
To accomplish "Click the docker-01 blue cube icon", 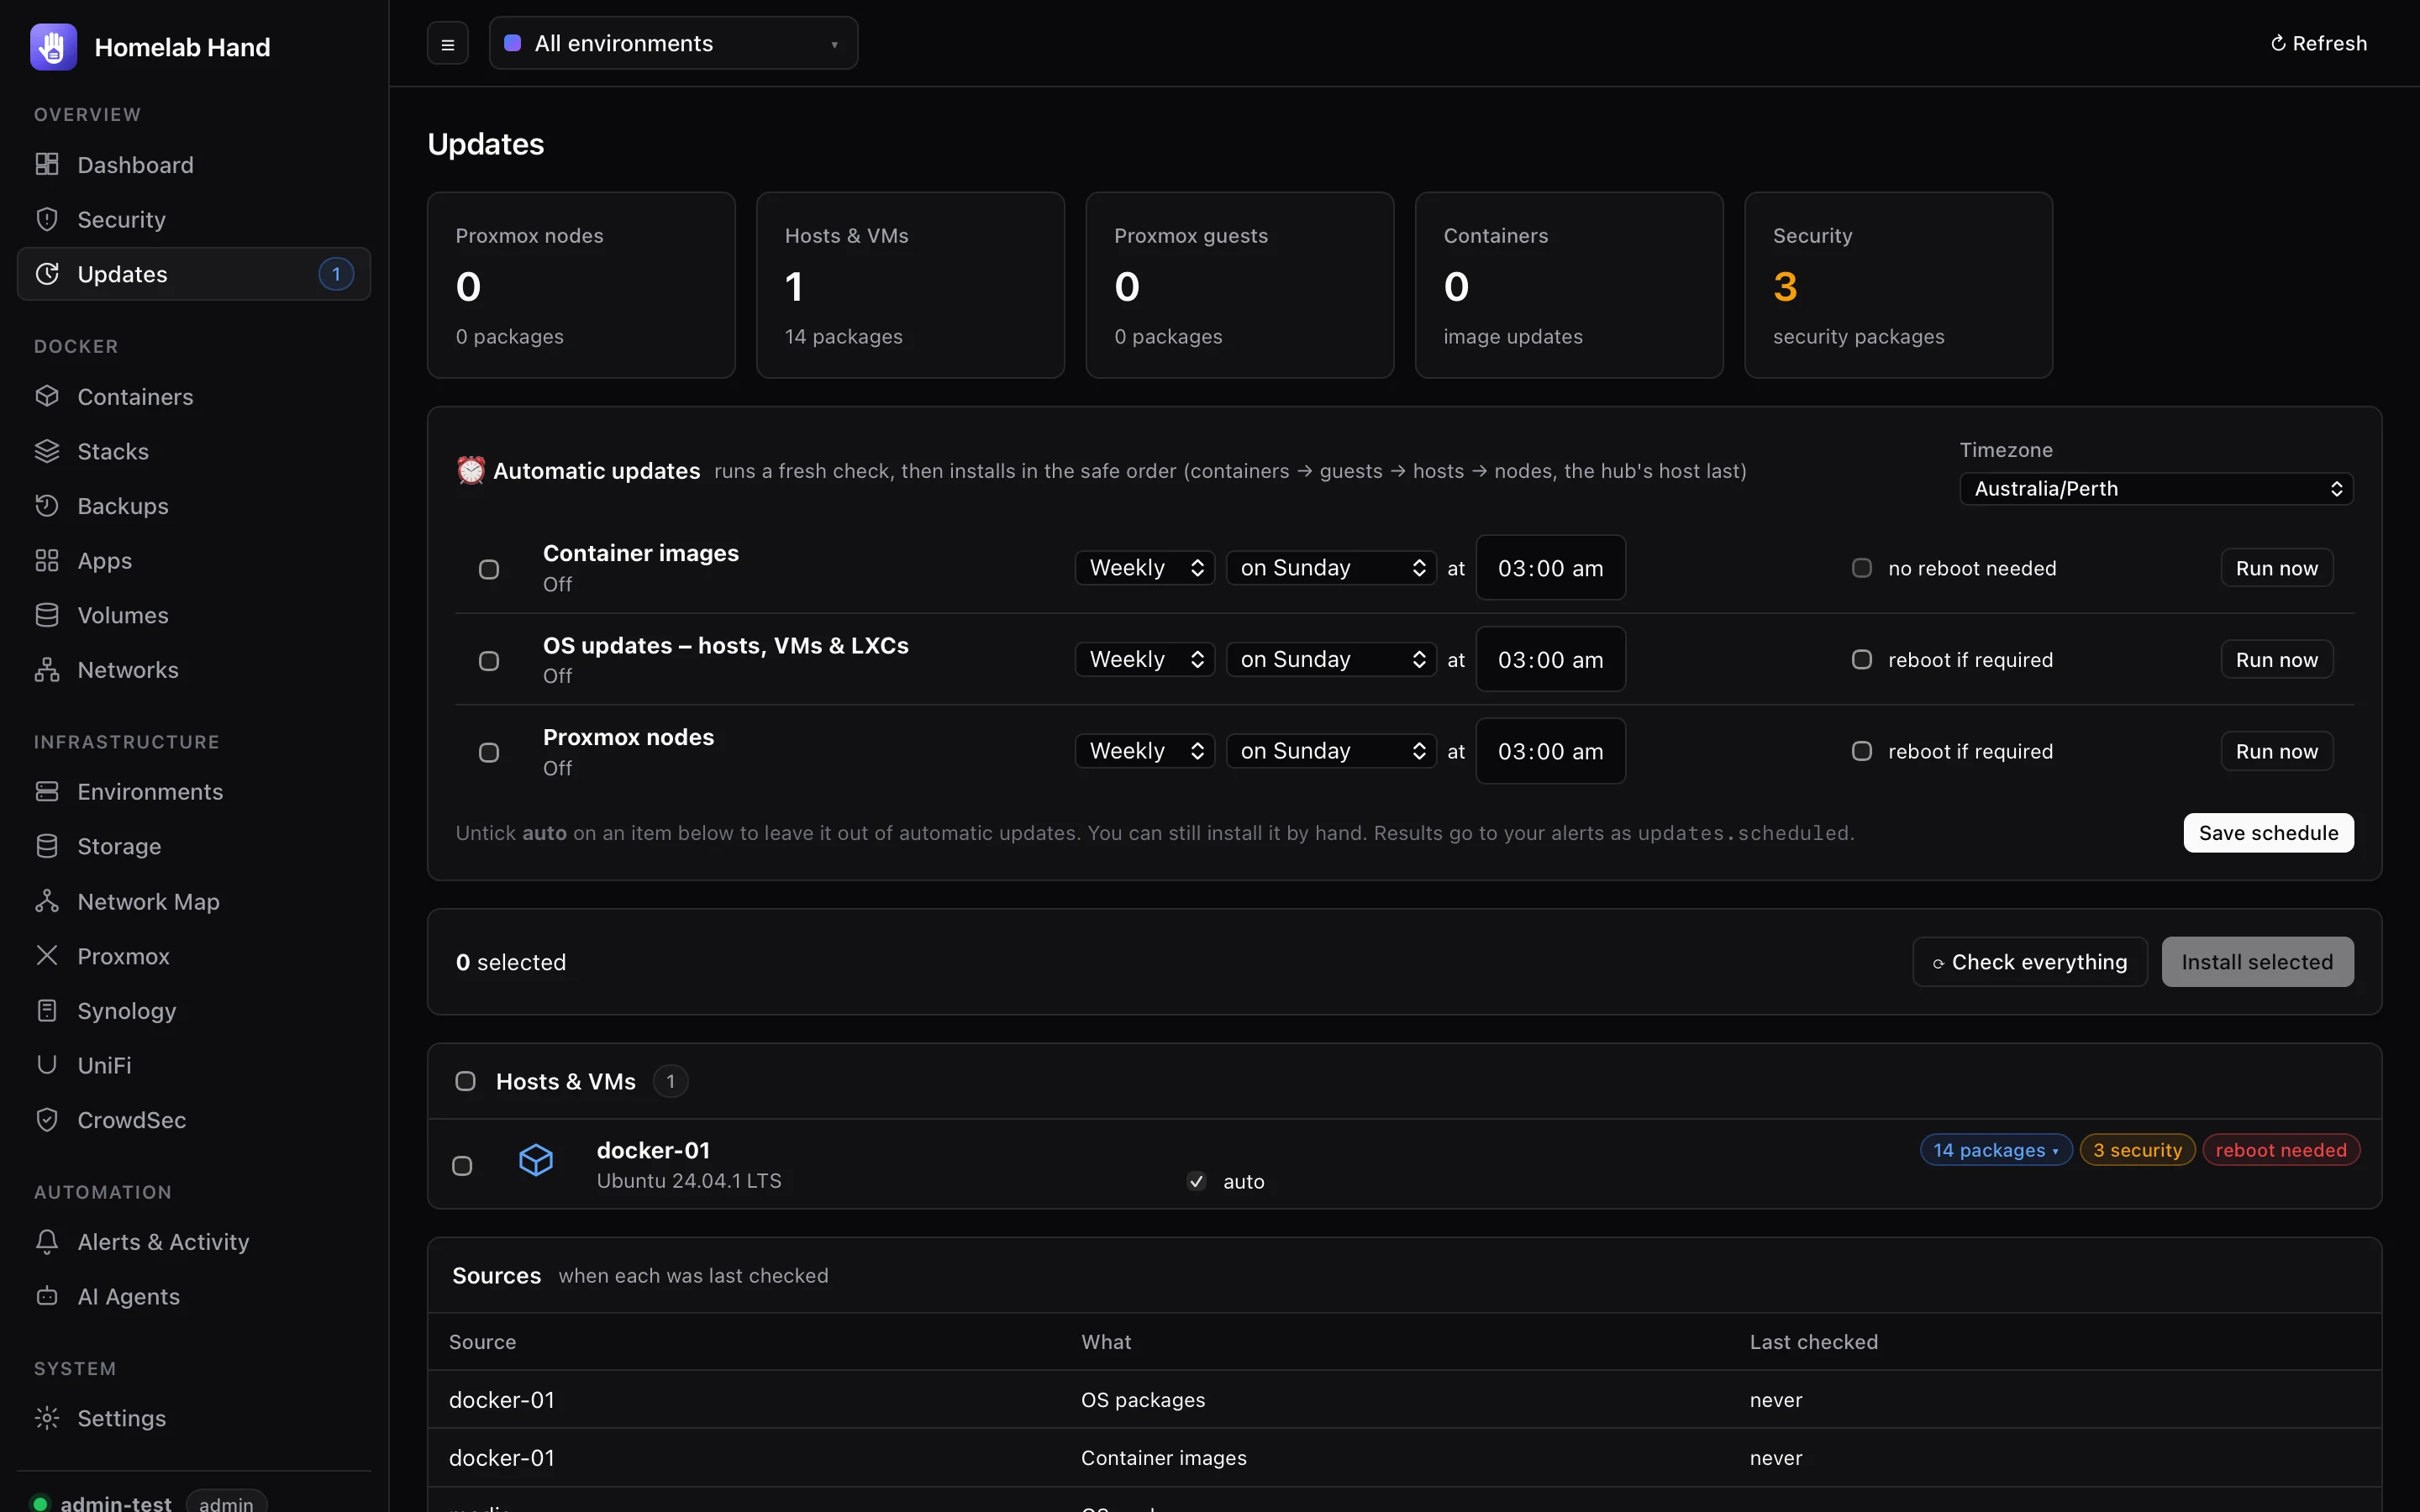I will tap(536, 1160).
